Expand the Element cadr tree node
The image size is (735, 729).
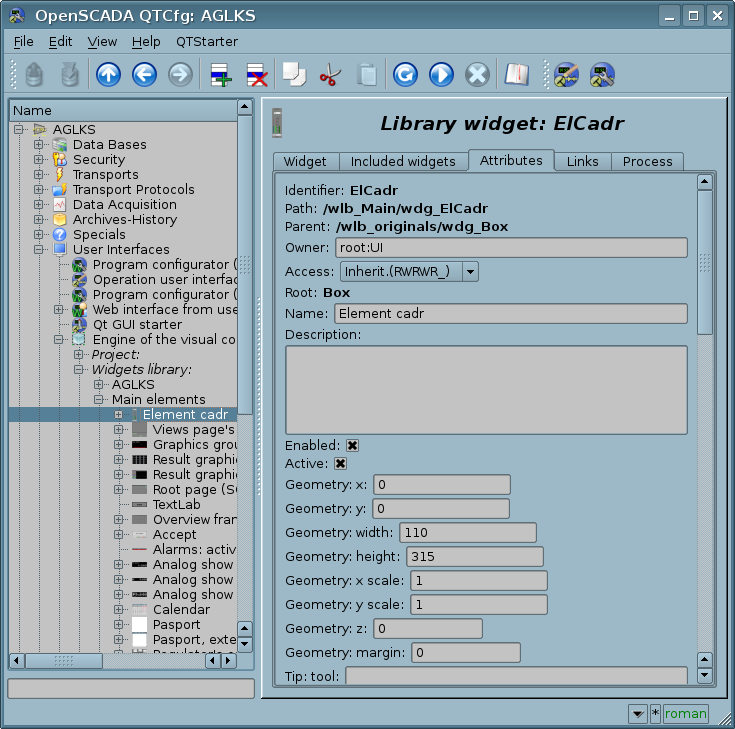point(118,414)
